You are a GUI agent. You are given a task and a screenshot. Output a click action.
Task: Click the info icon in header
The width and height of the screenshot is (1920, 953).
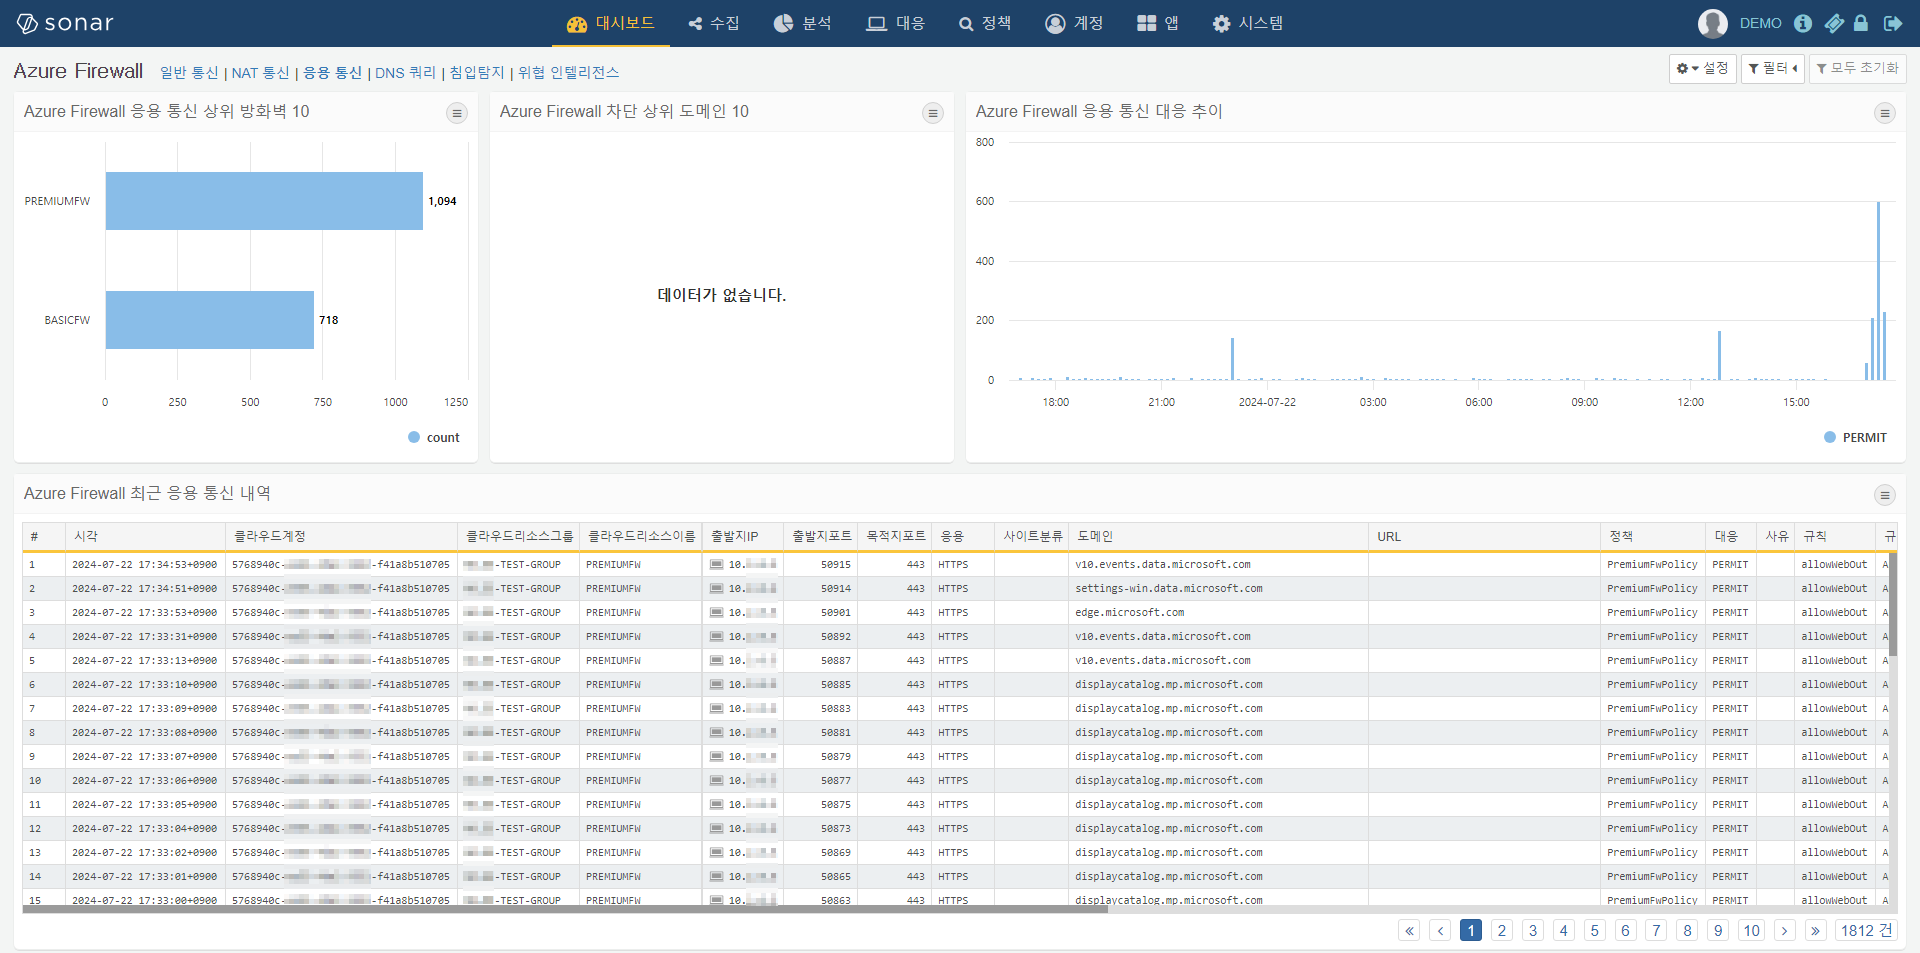[1803, 23]
